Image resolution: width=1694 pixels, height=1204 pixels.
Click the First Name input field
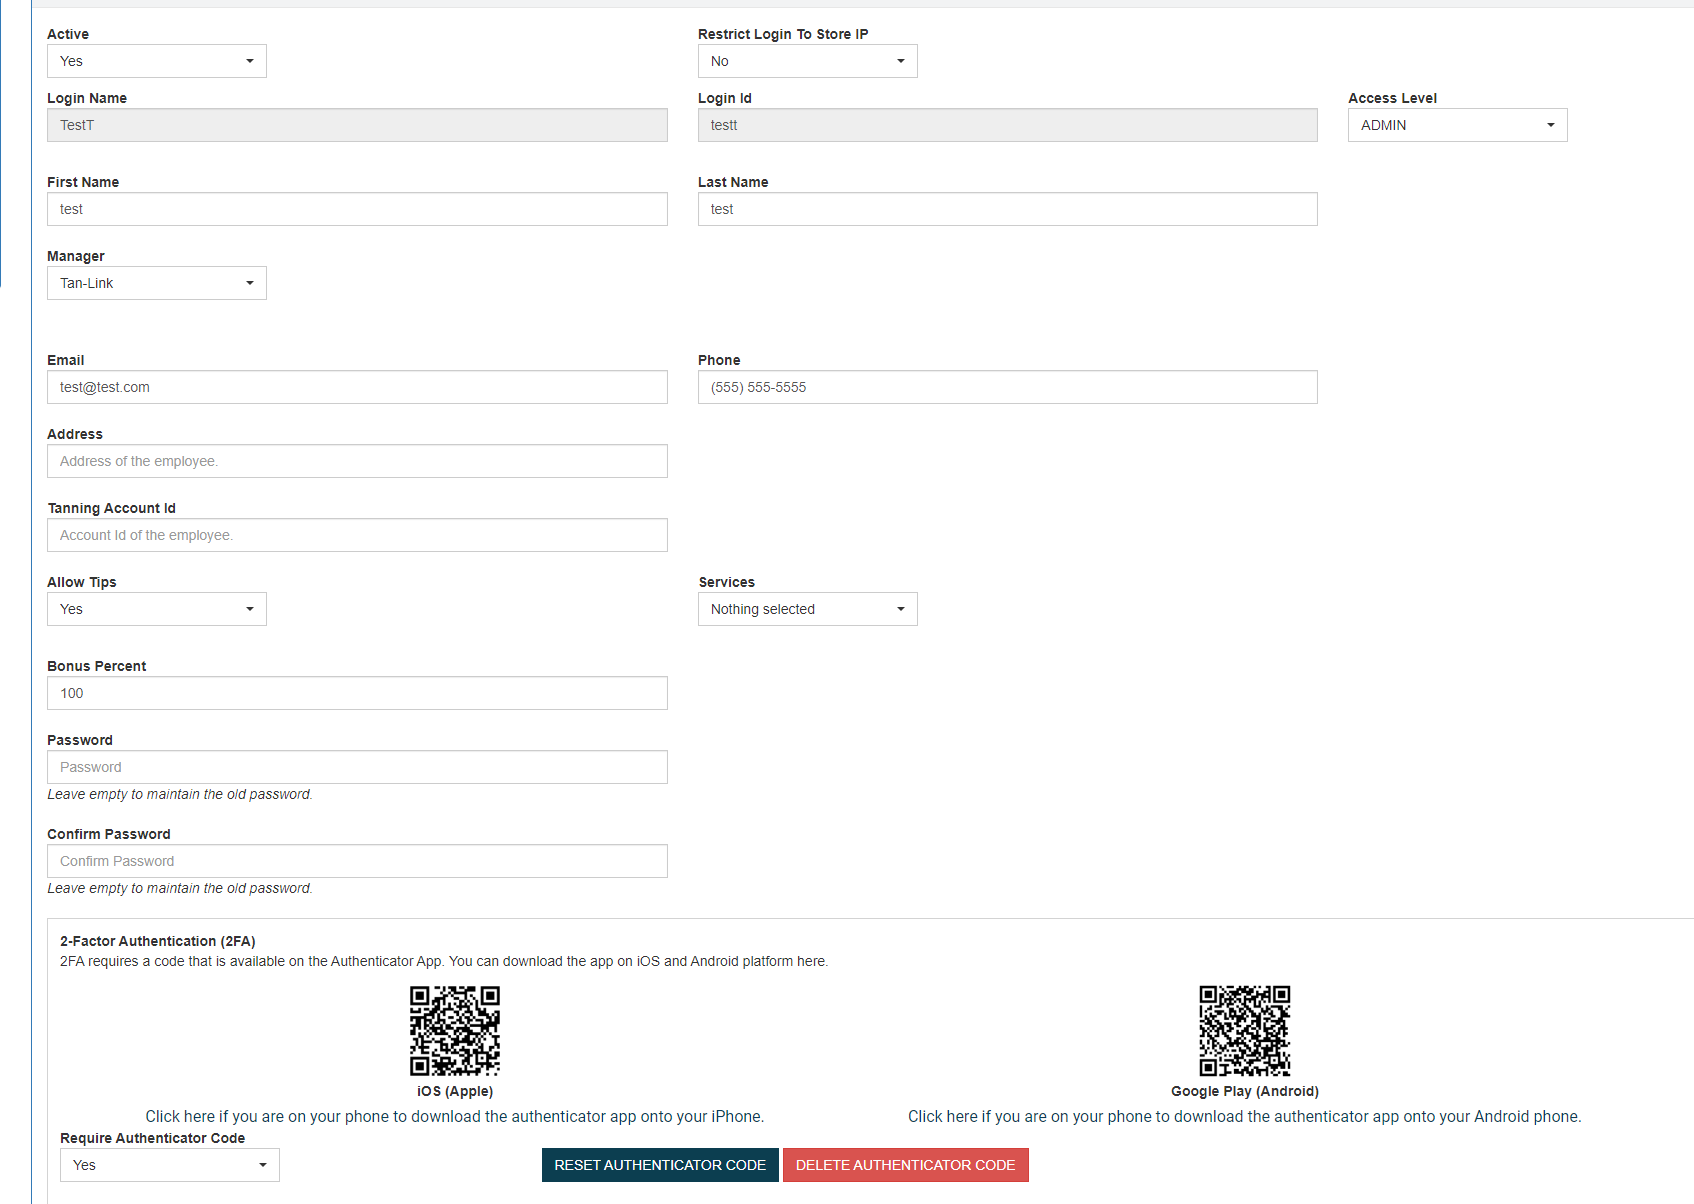pyautogui.click(x=357, y=209)
